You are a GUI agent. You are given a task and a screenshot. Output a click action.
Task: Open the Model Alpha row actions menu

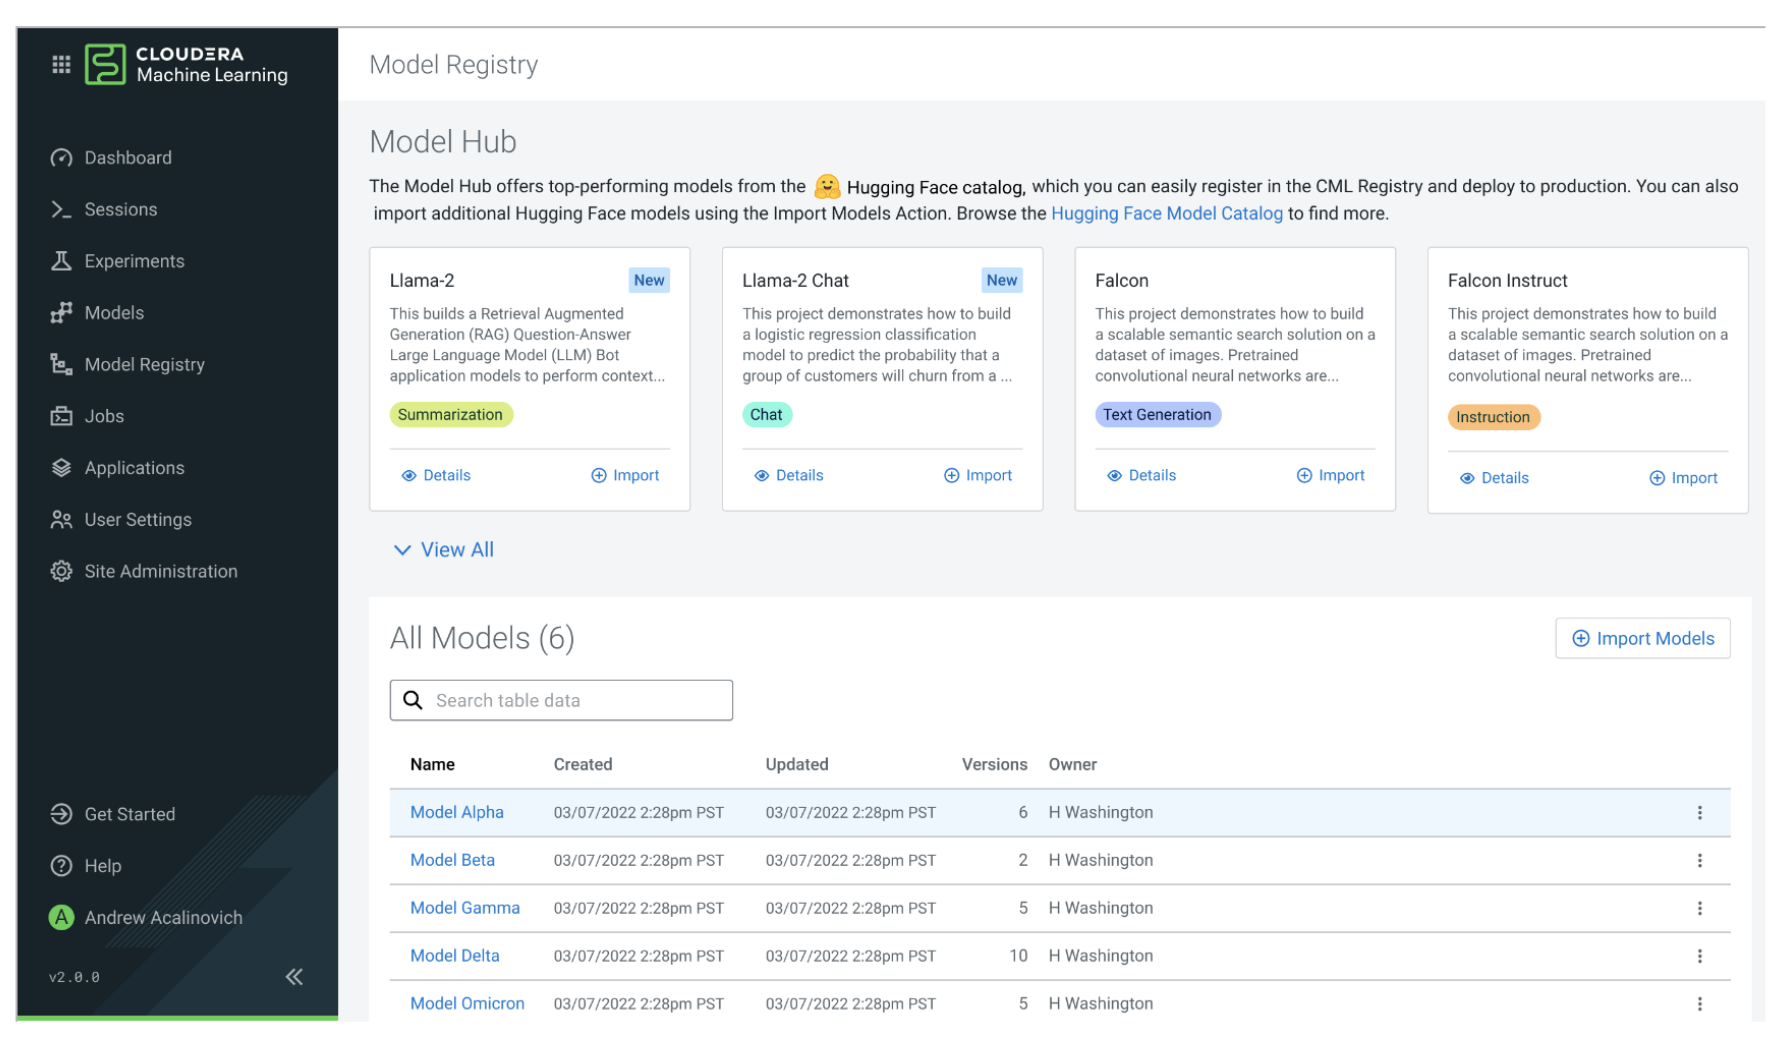pos(1700,814)
